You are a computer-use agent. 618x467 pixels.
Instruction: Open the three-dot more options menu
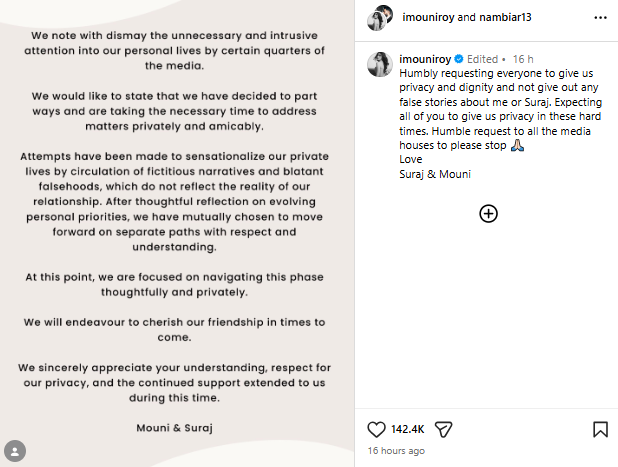click(x=600, y=17)
